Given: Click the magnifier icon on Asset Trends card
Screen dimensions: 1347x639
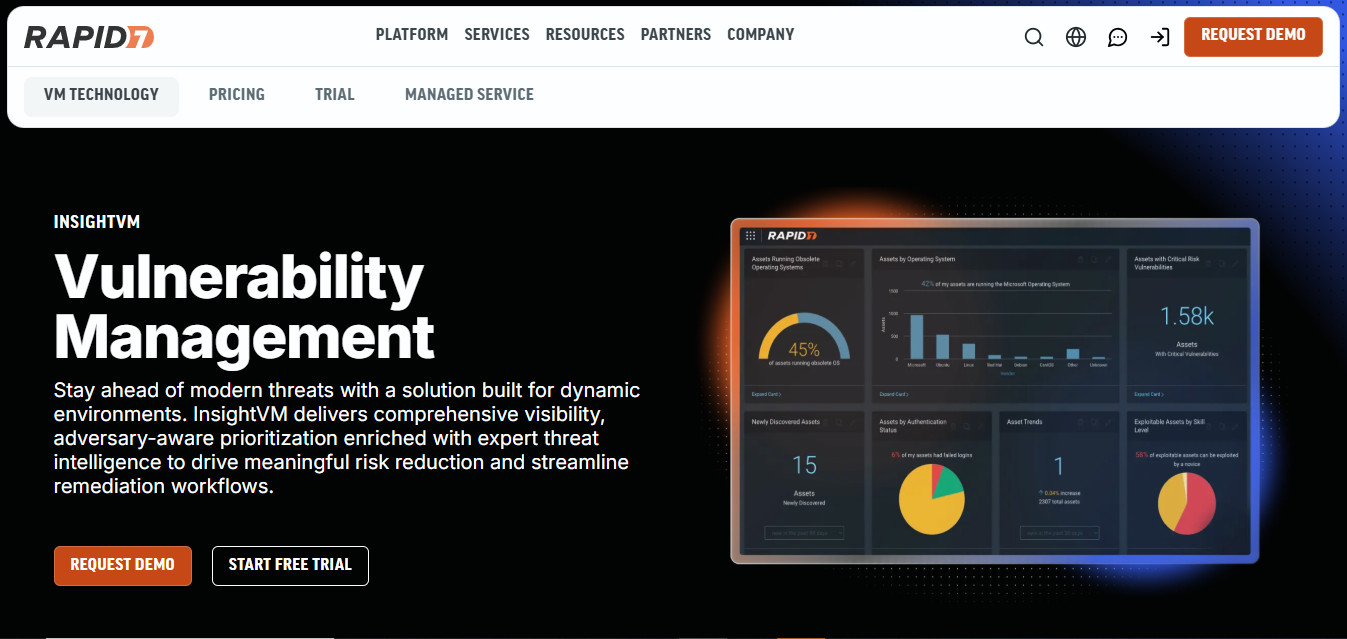Looking at the screenshot, I should tap(1094, 422).
